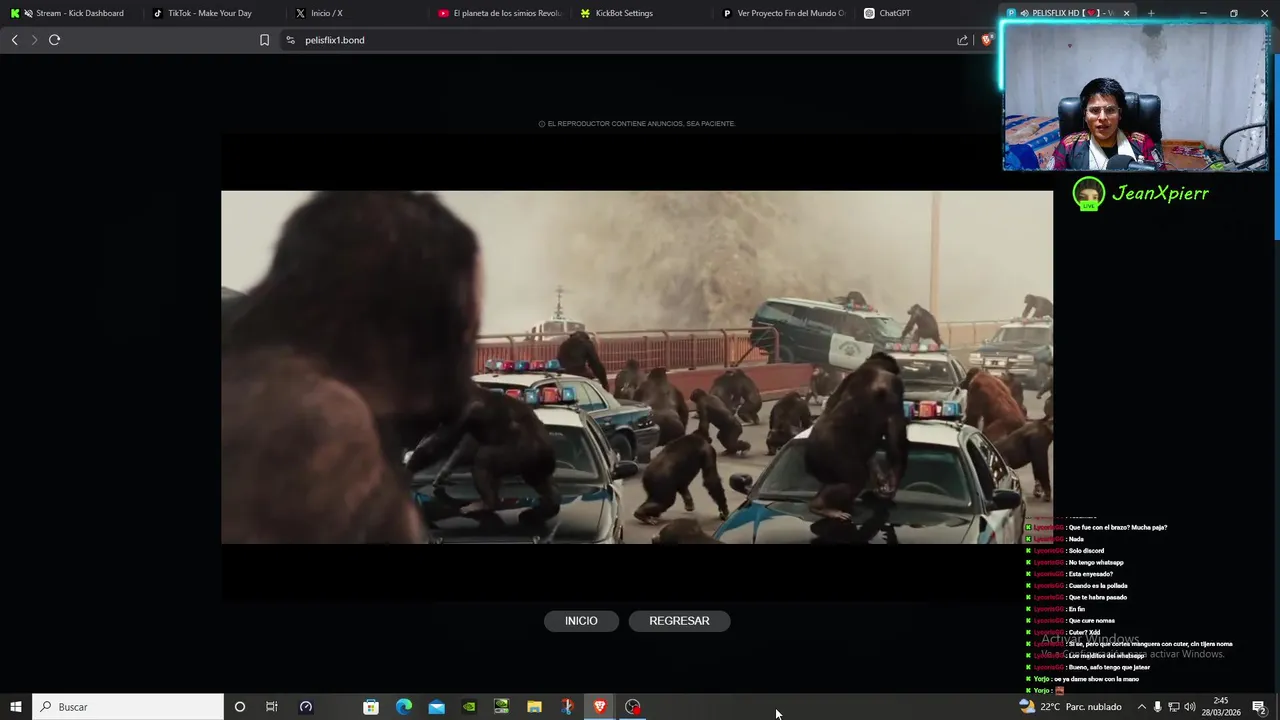The height and width of the screenshot is (720, 1280).
Task: Click the REGRESAR button below player
Action: (679, 621)
